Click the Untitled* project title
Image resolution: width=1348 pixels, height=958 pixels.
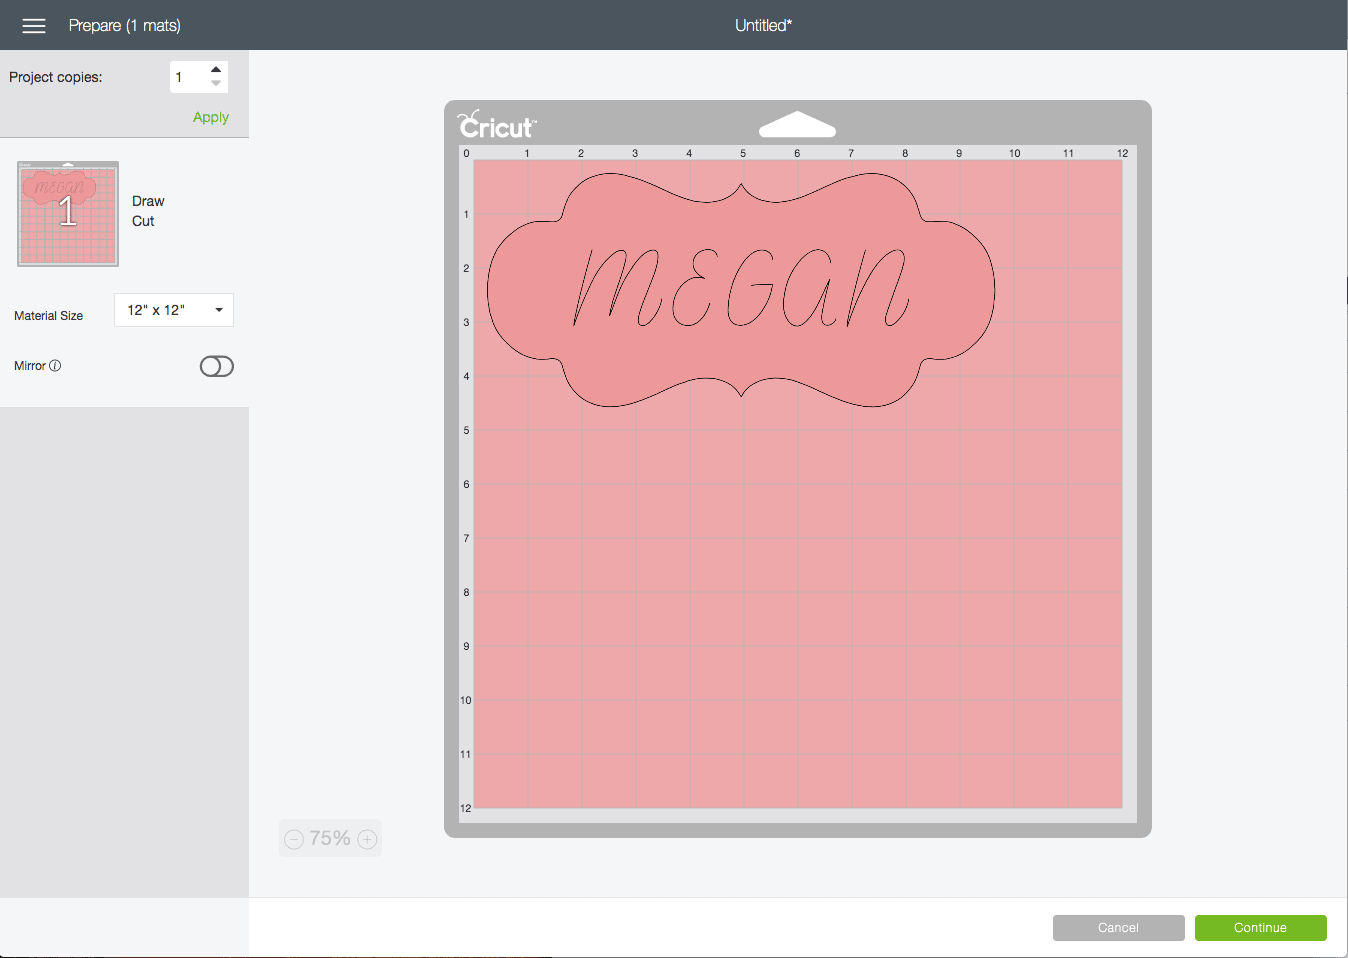[763, 26]
